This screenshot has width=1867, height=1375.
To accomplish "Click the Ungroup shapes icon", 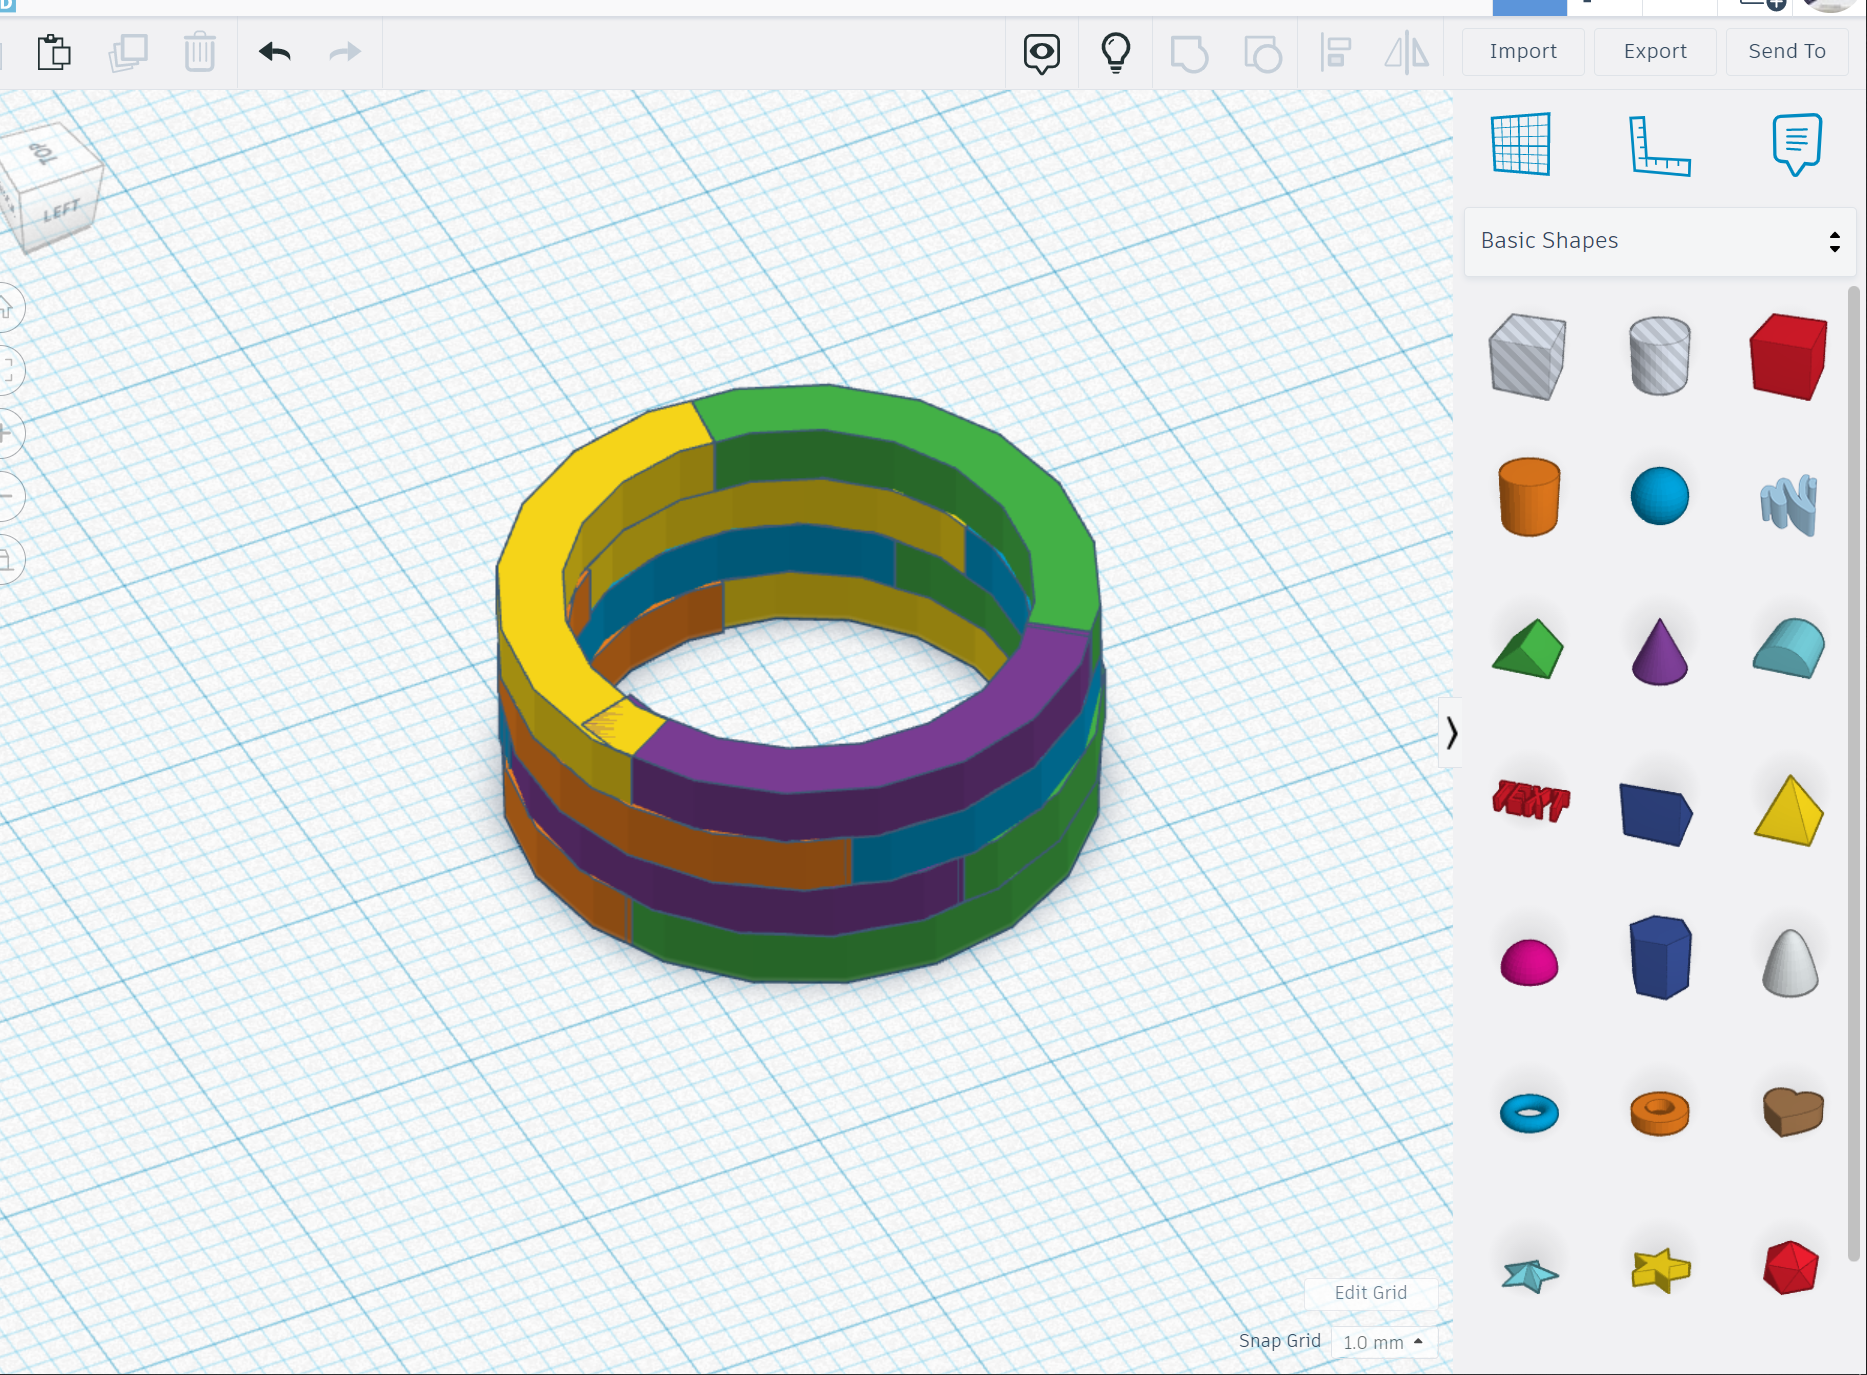I will click(1263, 53).
